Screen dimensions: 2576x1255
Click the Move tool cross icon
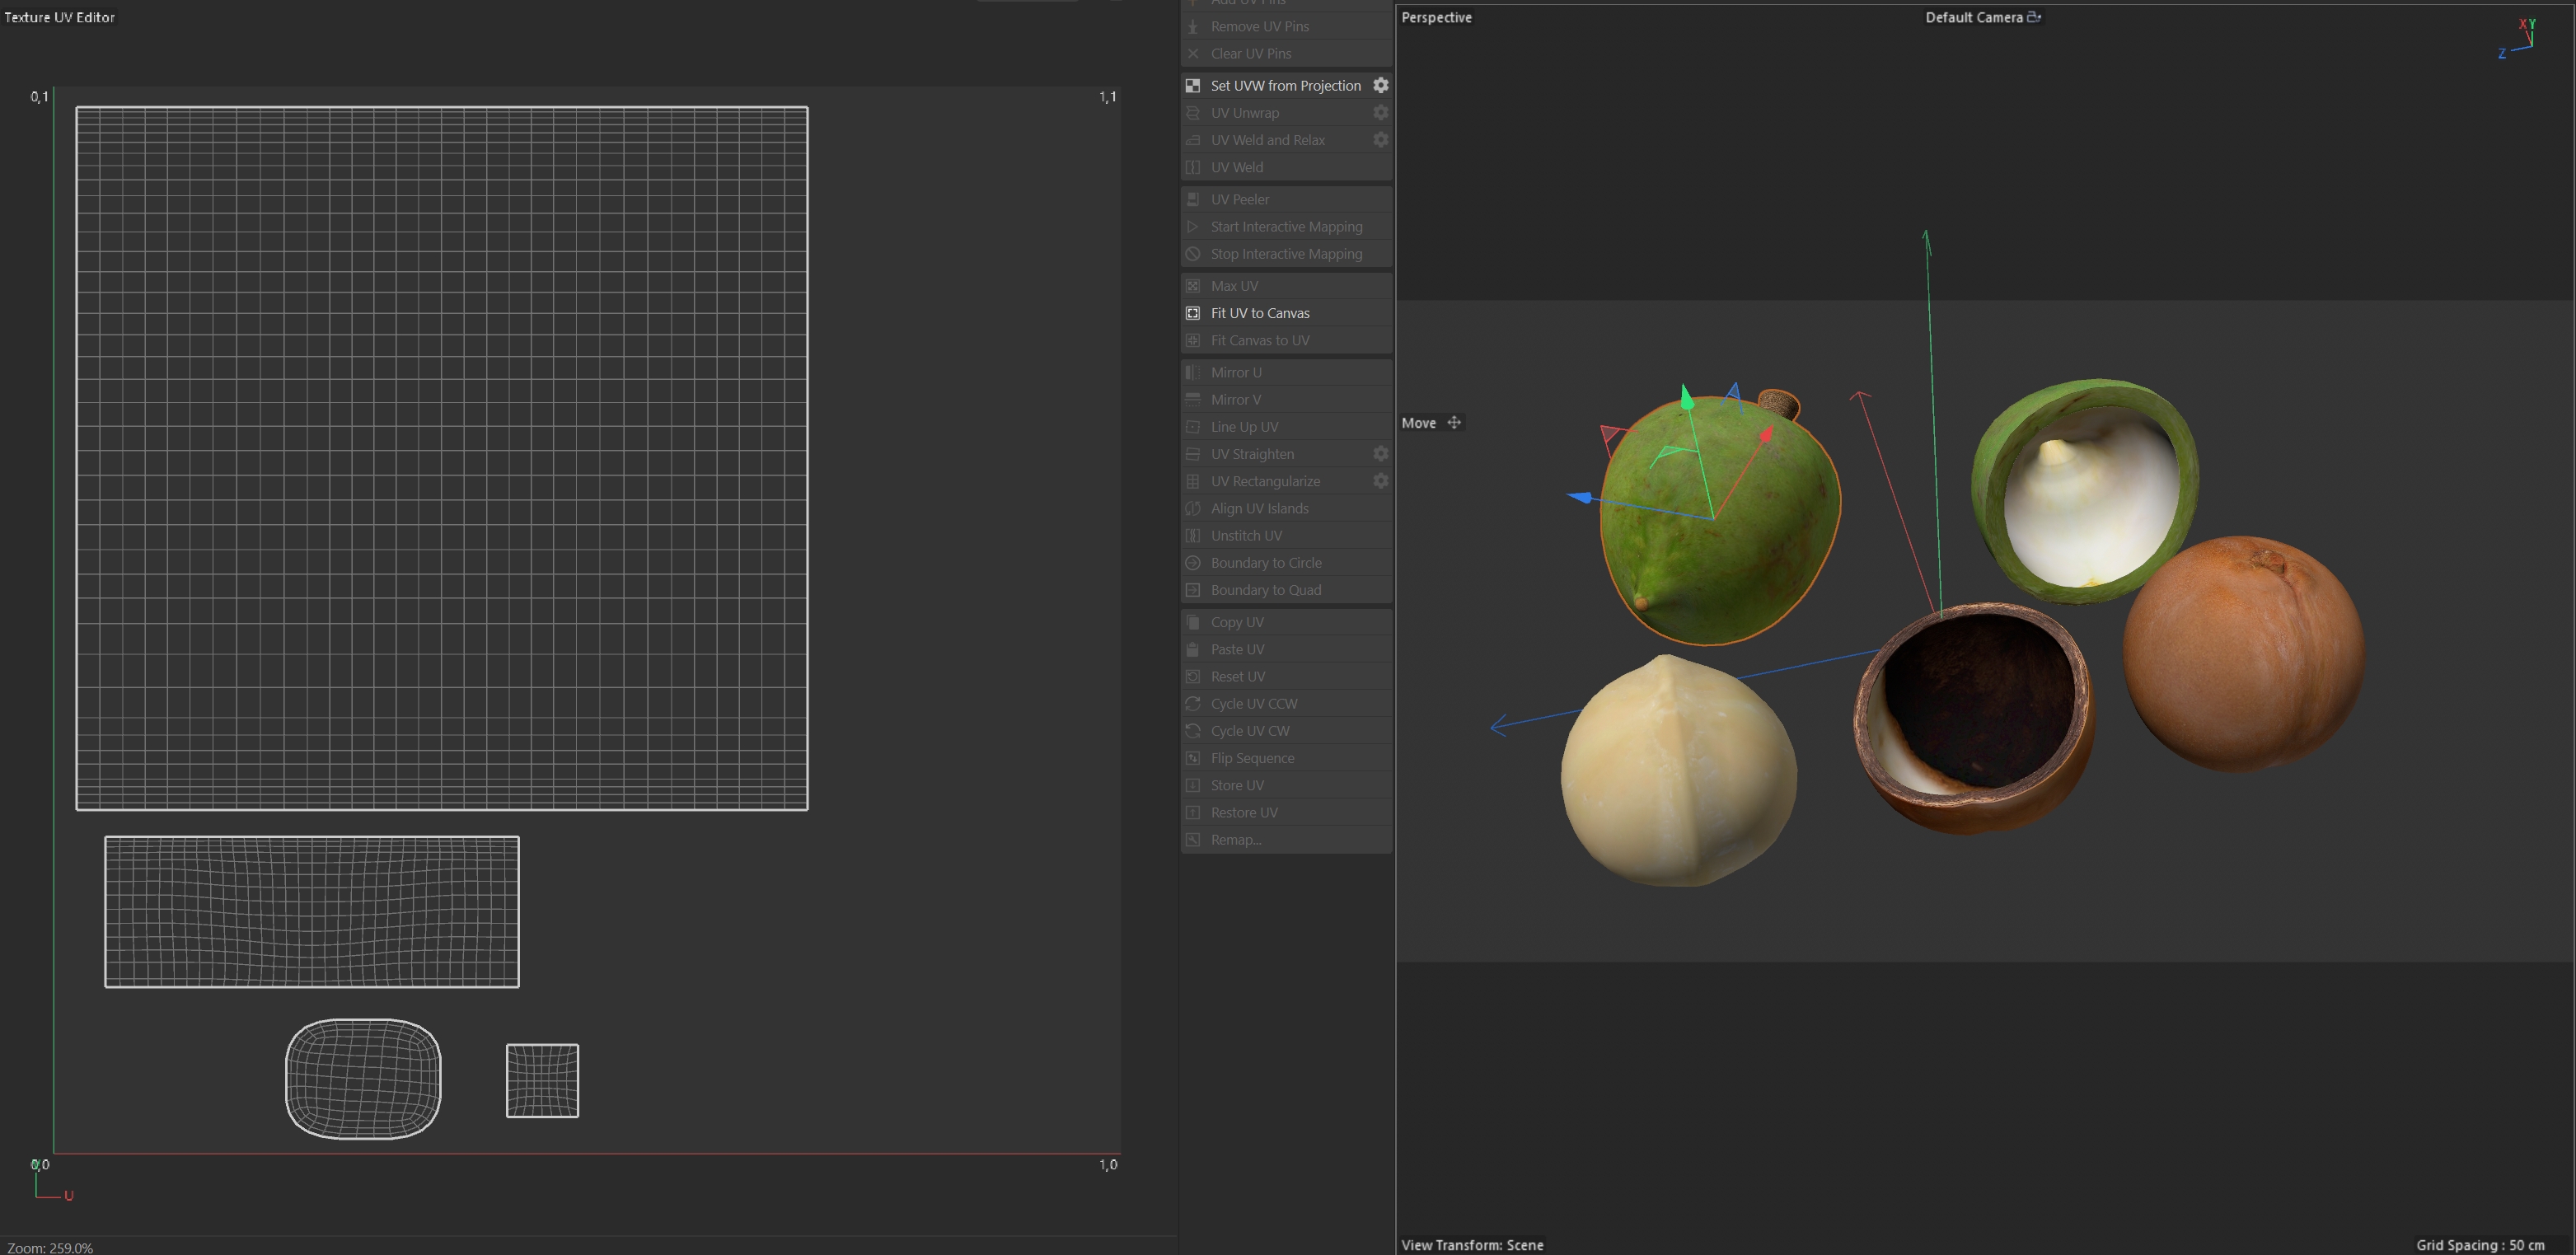[1454, 423]
